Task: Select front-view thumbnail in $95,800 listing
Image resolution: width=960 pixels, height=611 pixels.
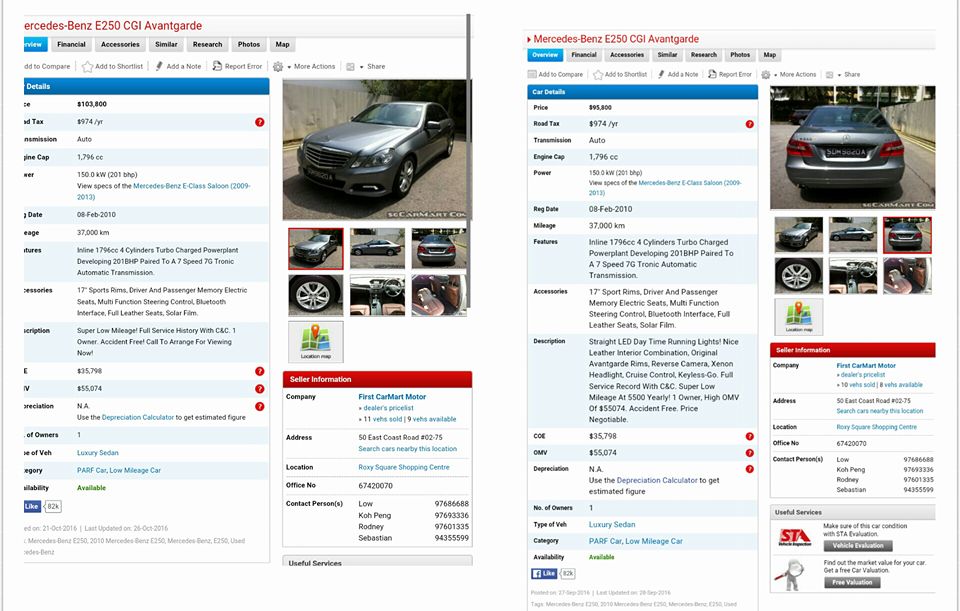Action: [798, 235]
